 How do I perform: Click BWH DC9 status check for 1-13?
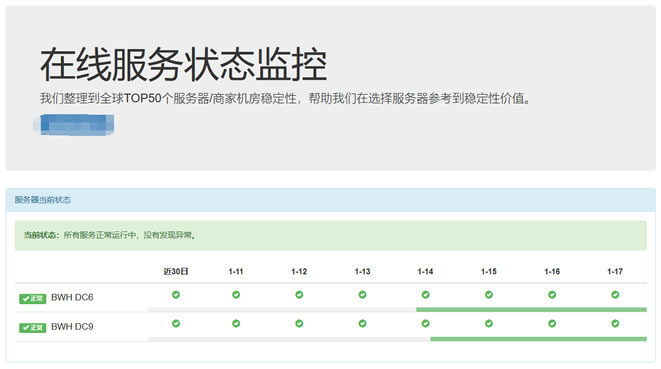363,323
